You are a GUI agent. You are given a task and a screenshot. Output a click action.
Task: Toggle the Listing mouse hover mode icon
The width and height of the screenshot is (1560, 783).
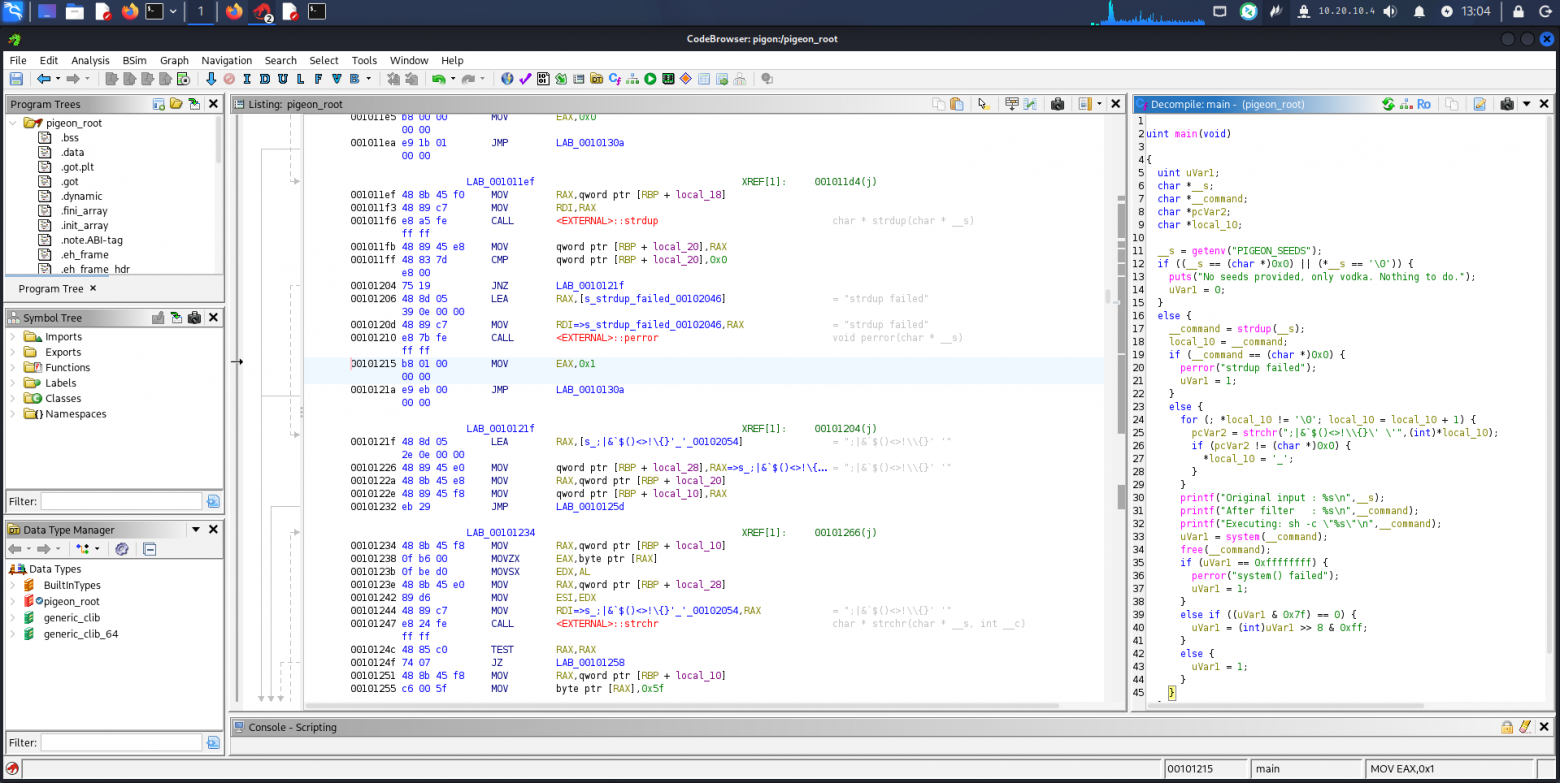984,104
